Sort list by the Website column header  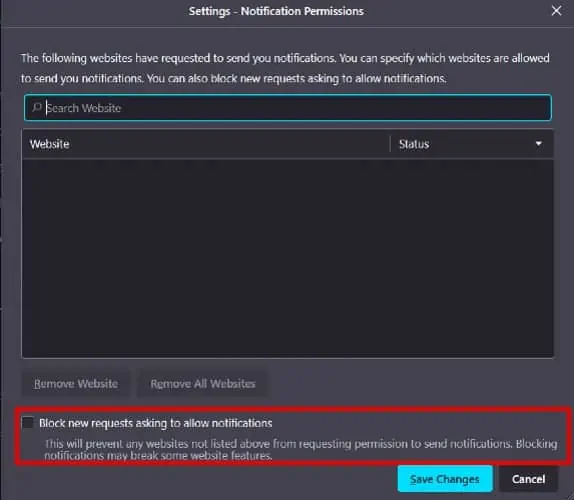[x=206, y=144]
